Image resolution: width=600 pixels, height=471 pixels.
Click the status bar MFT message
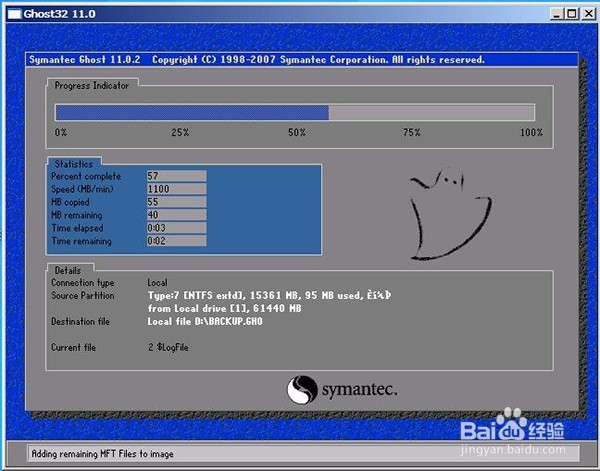(103, 454)
